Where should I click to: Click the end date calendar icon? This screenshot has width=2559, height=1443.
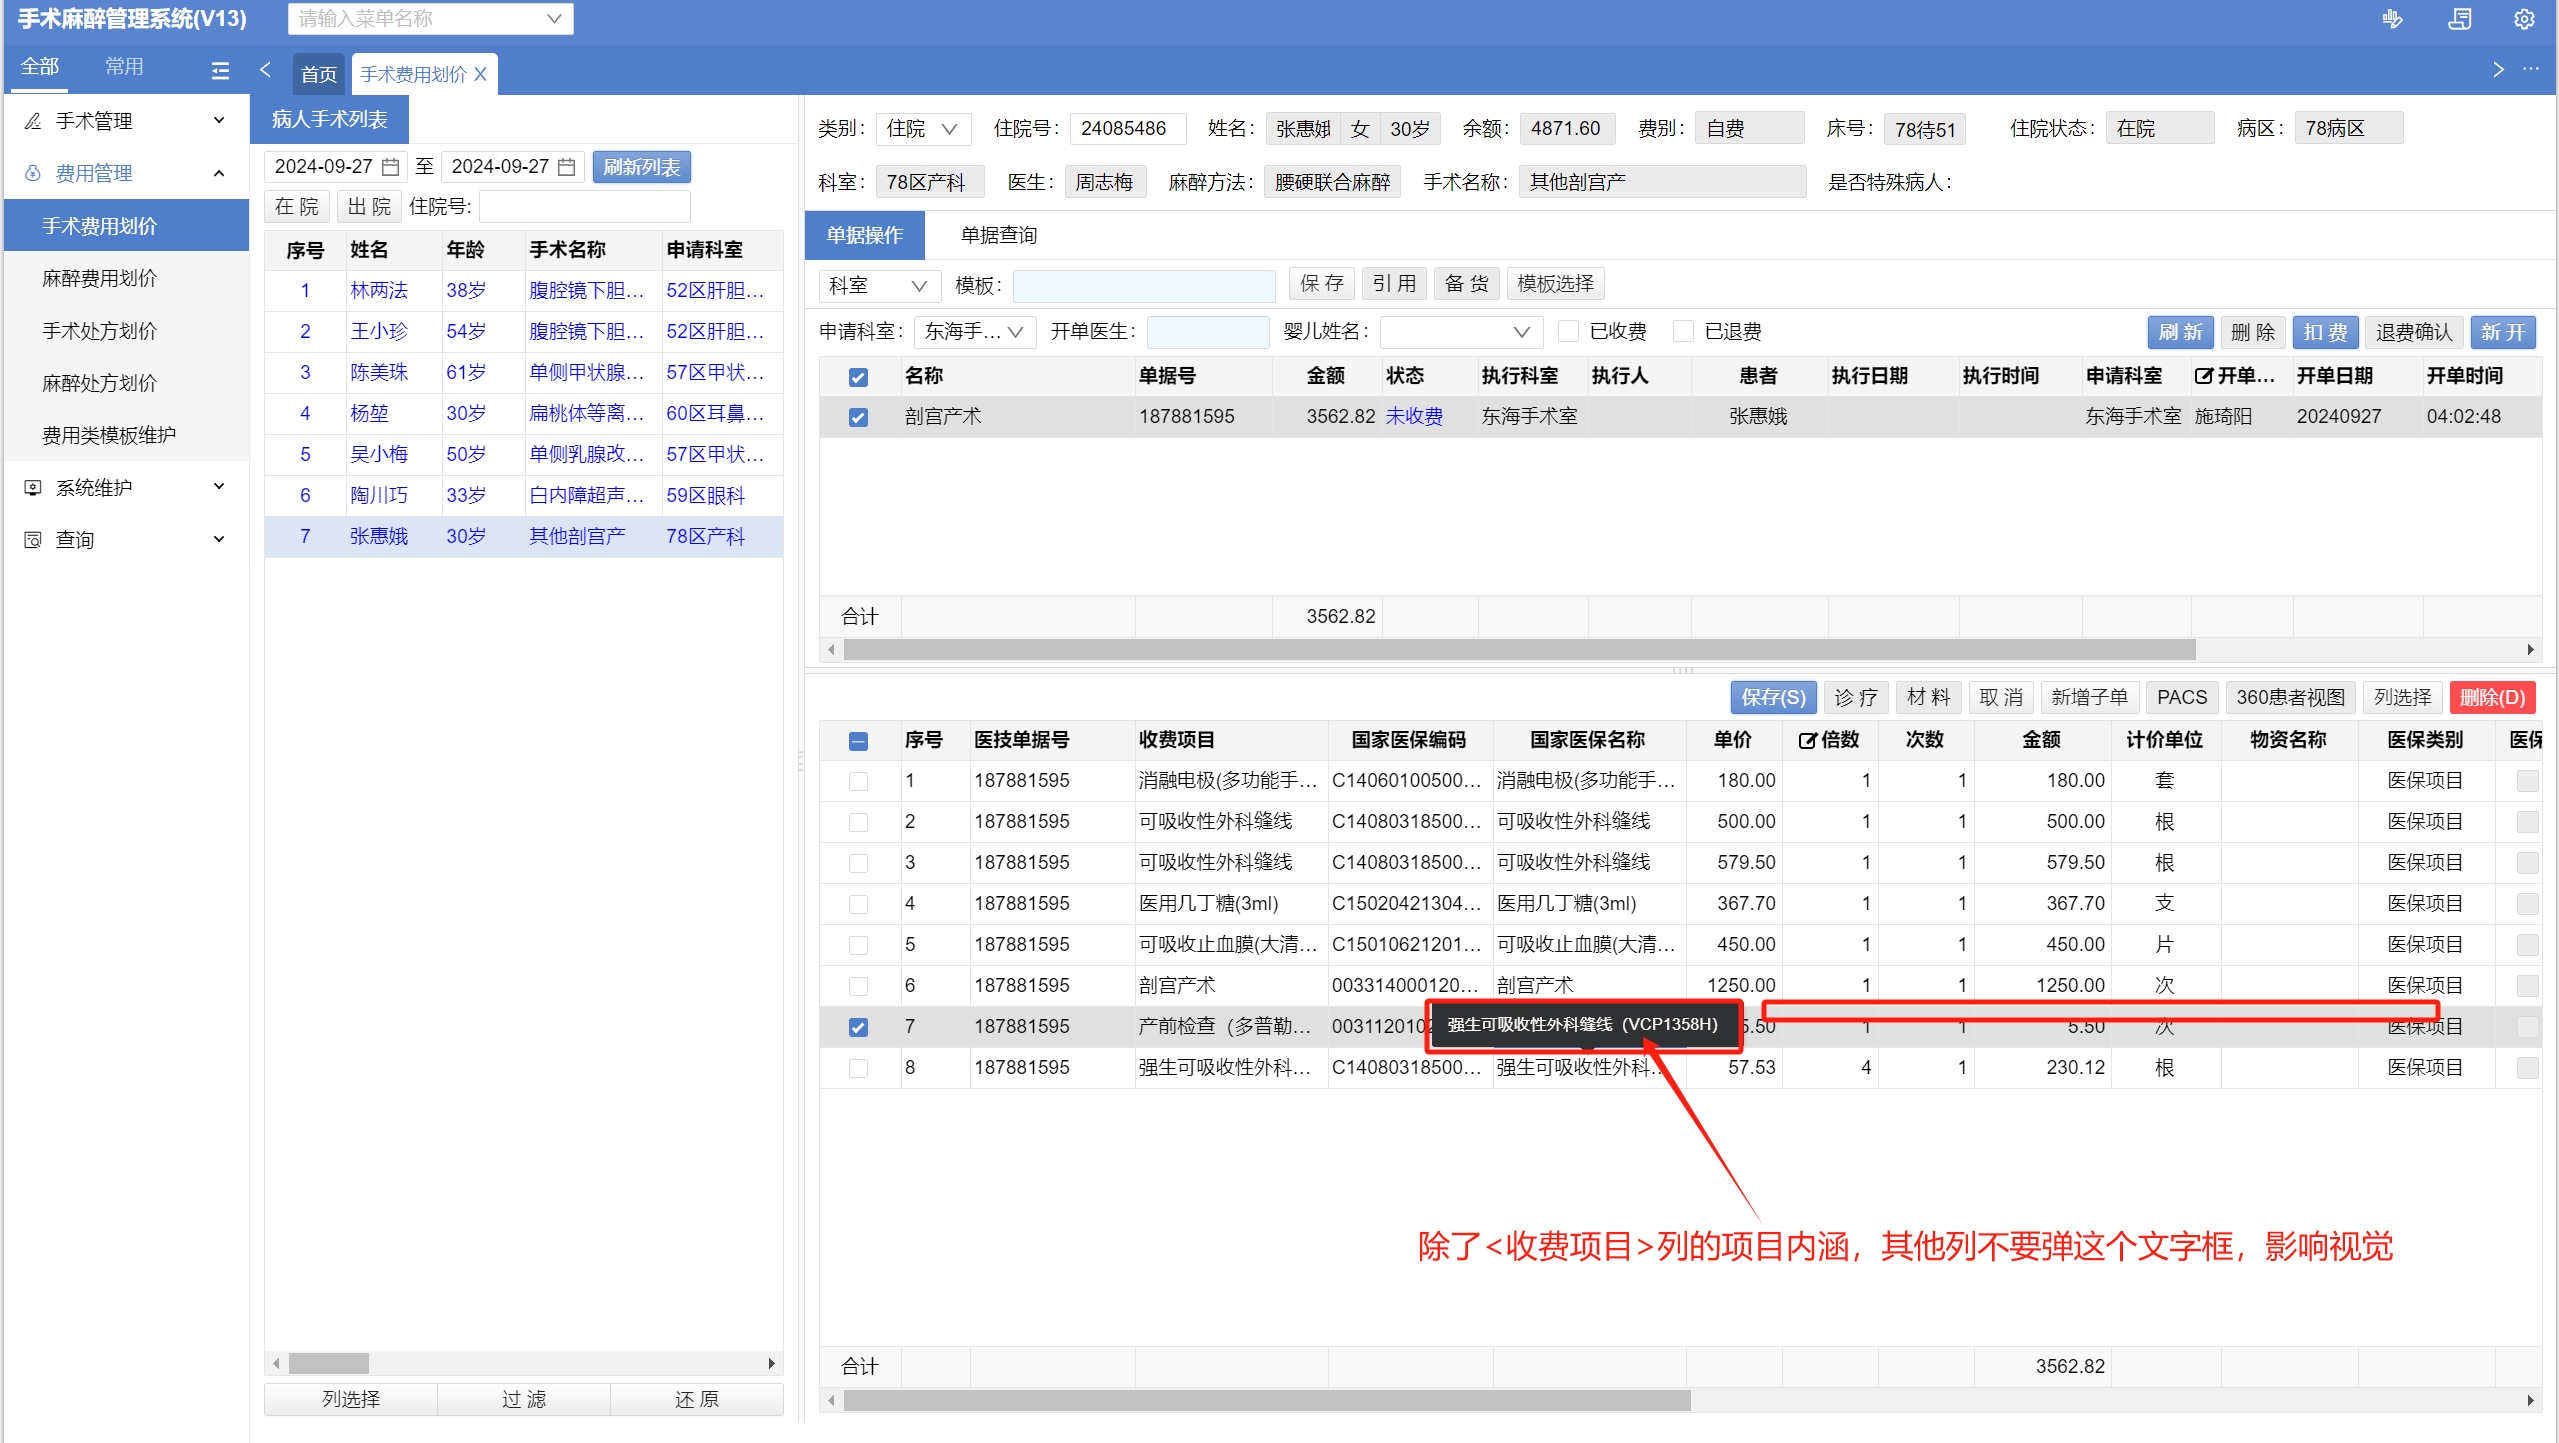566,167
